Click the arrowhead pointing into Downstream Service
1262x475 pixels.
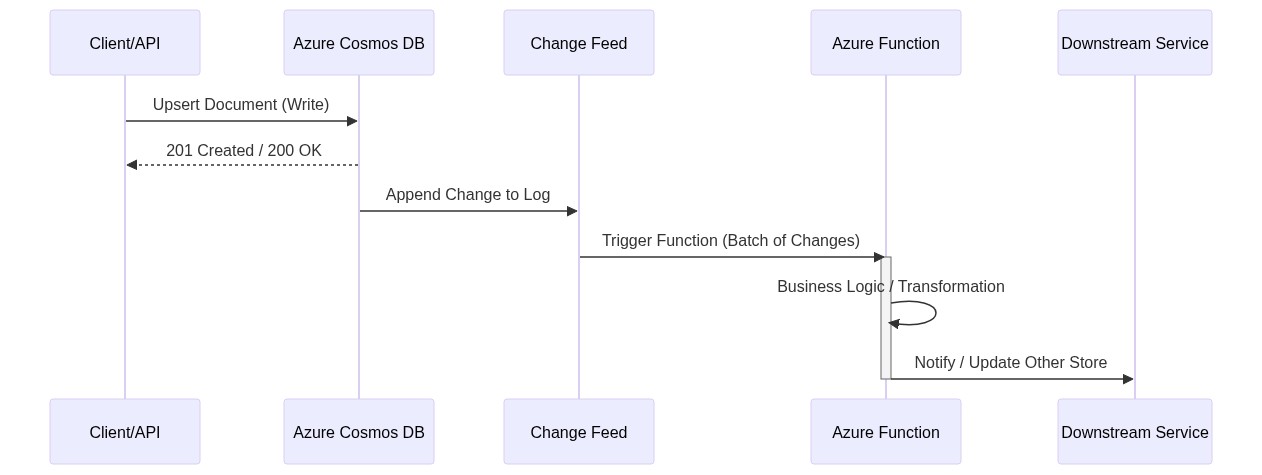(1128, 379)
